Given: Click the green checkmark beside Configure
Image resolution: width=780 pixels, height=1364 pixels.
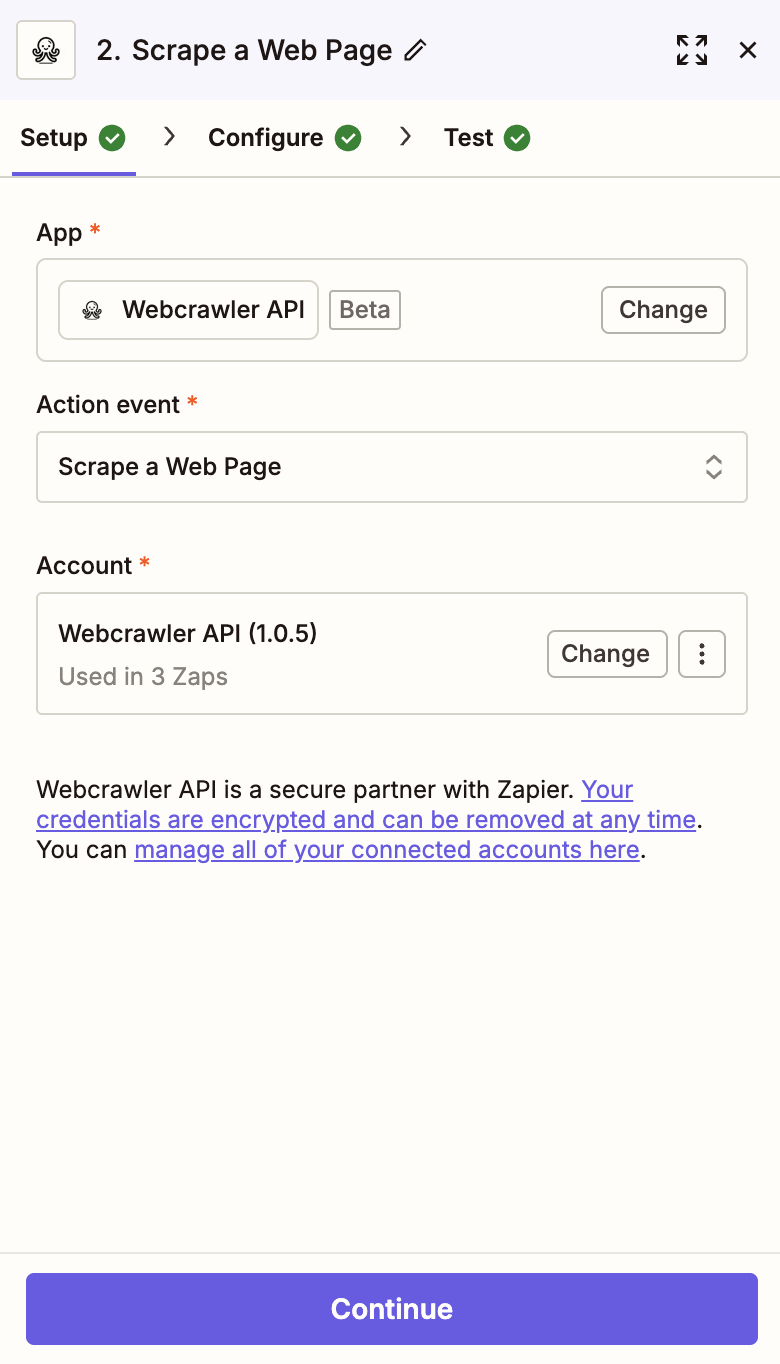Looking at the screenshot, I should (x=348, y=138).
